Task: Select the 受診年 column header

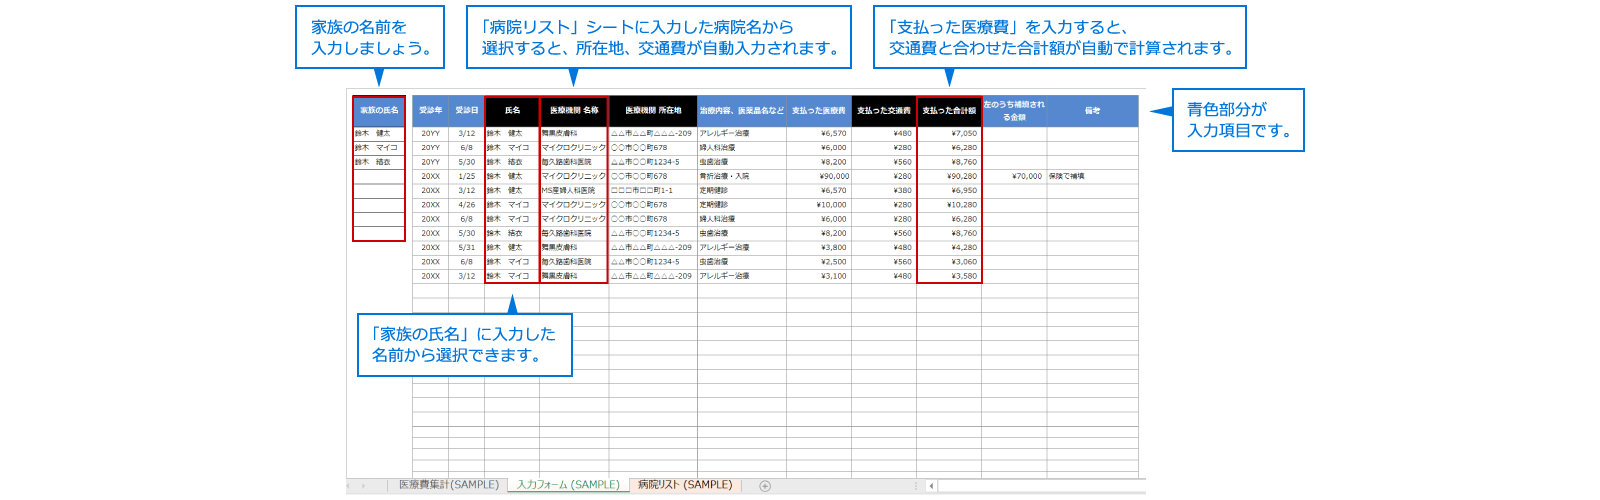Action: 430,111
